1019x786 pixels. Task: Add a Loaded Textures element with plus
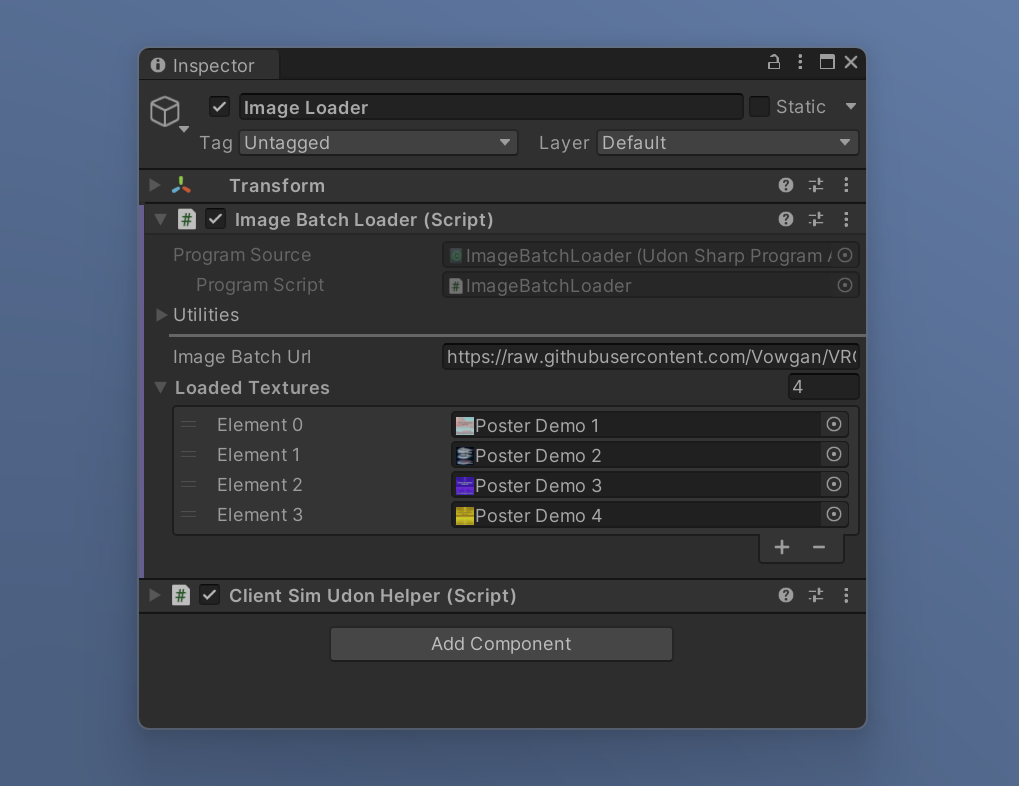(782, 546)
